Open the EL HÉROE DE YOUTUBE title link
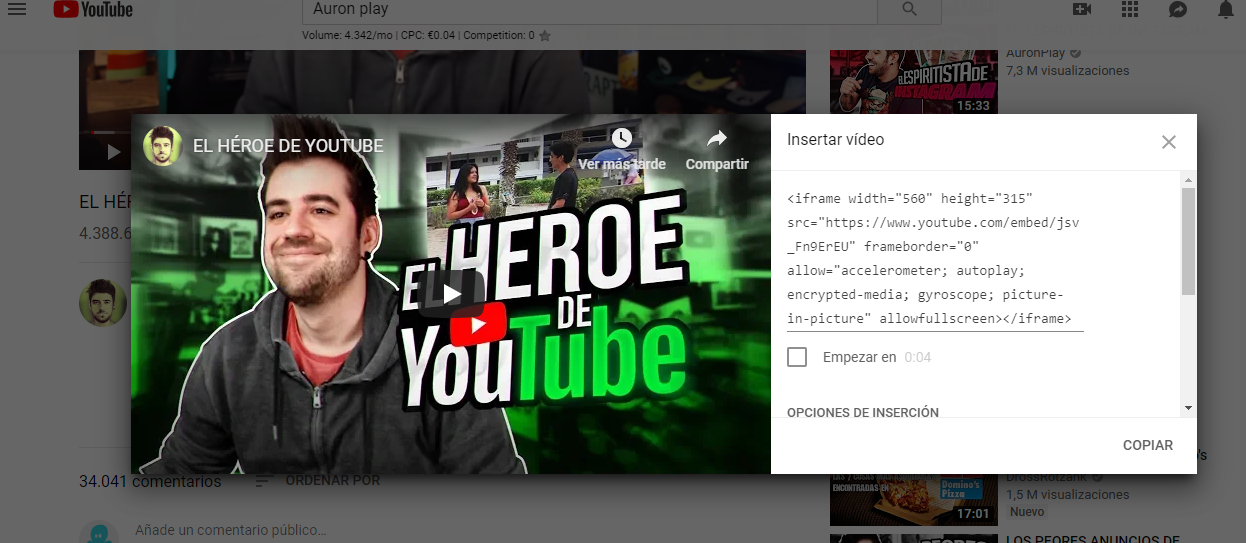Viewport: 1246px width, 543px height. (288, 146)
